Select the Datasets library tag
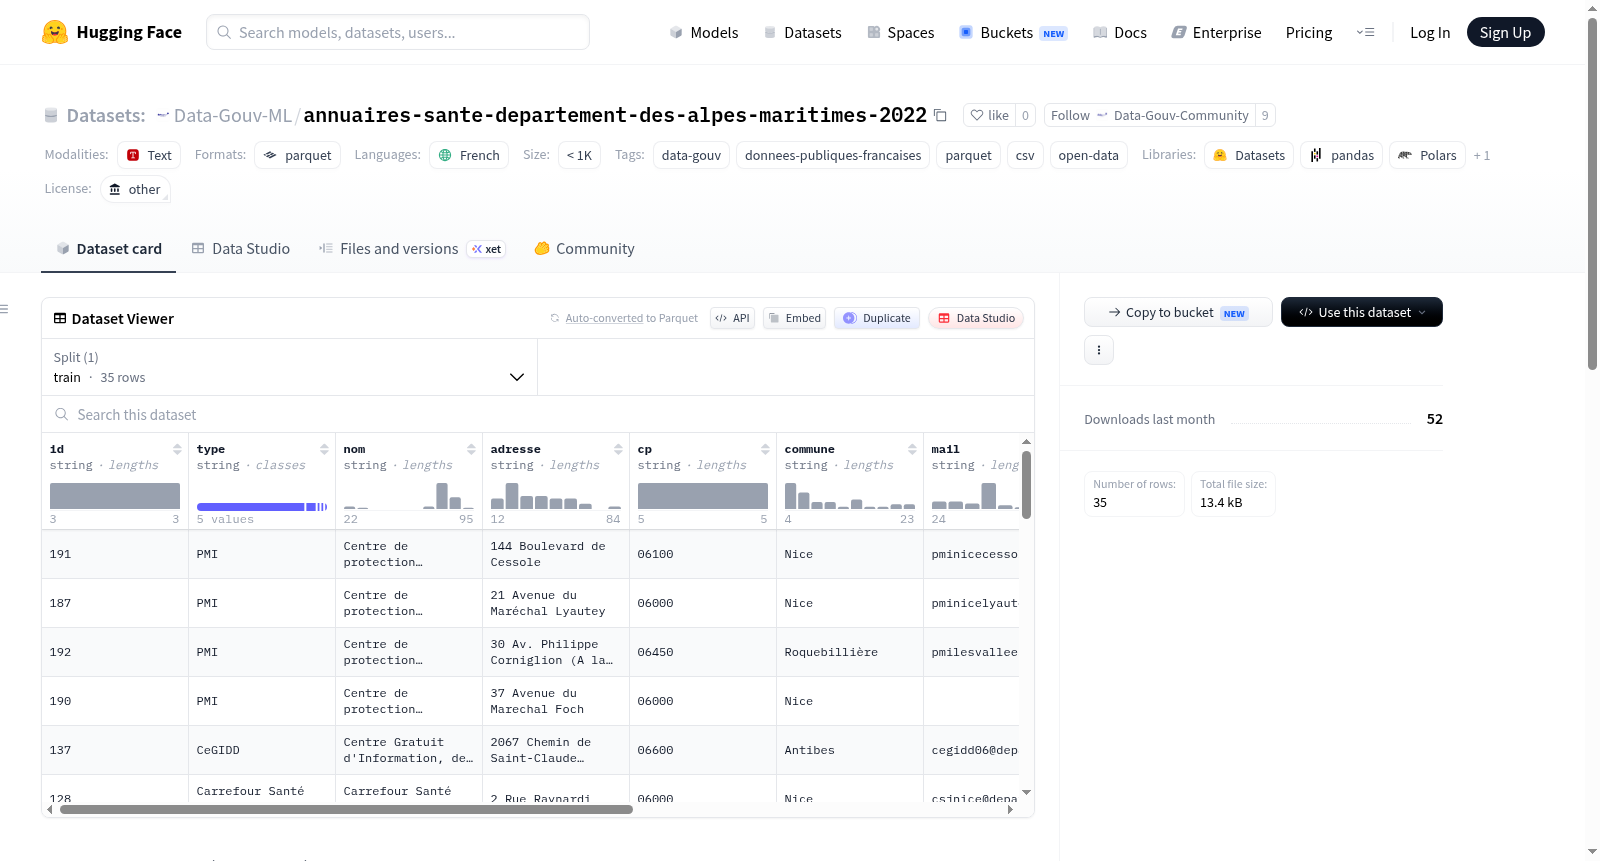Image resolution: width=1600 pixels, height=861 pixels. 1249,155
